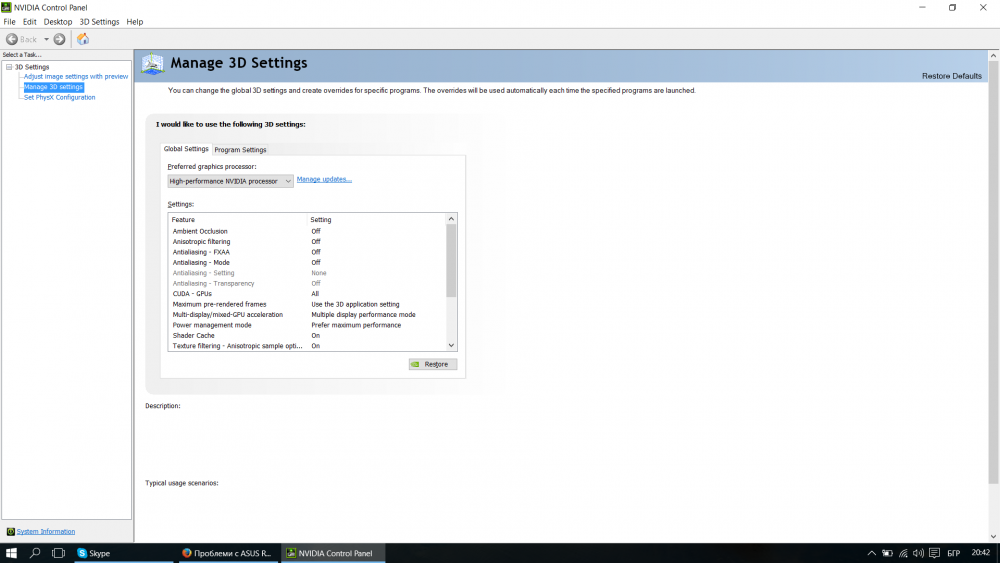The width and height of the screenshot is (1000, 563).
Task: Click 'Prefer maximum performance' setting value
Action: tap(356, 325)
